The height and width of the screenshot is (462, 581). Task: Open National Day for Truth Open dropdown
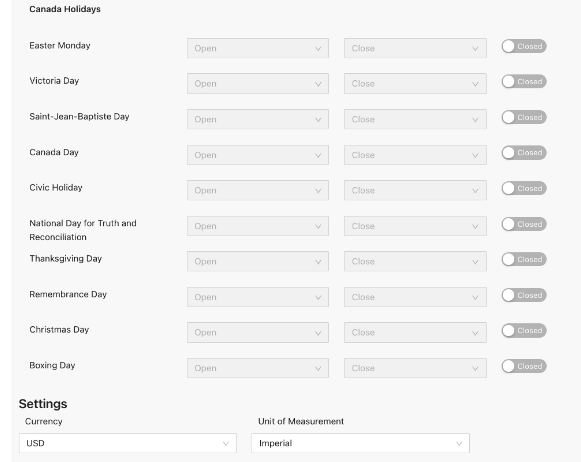[258, 226]
